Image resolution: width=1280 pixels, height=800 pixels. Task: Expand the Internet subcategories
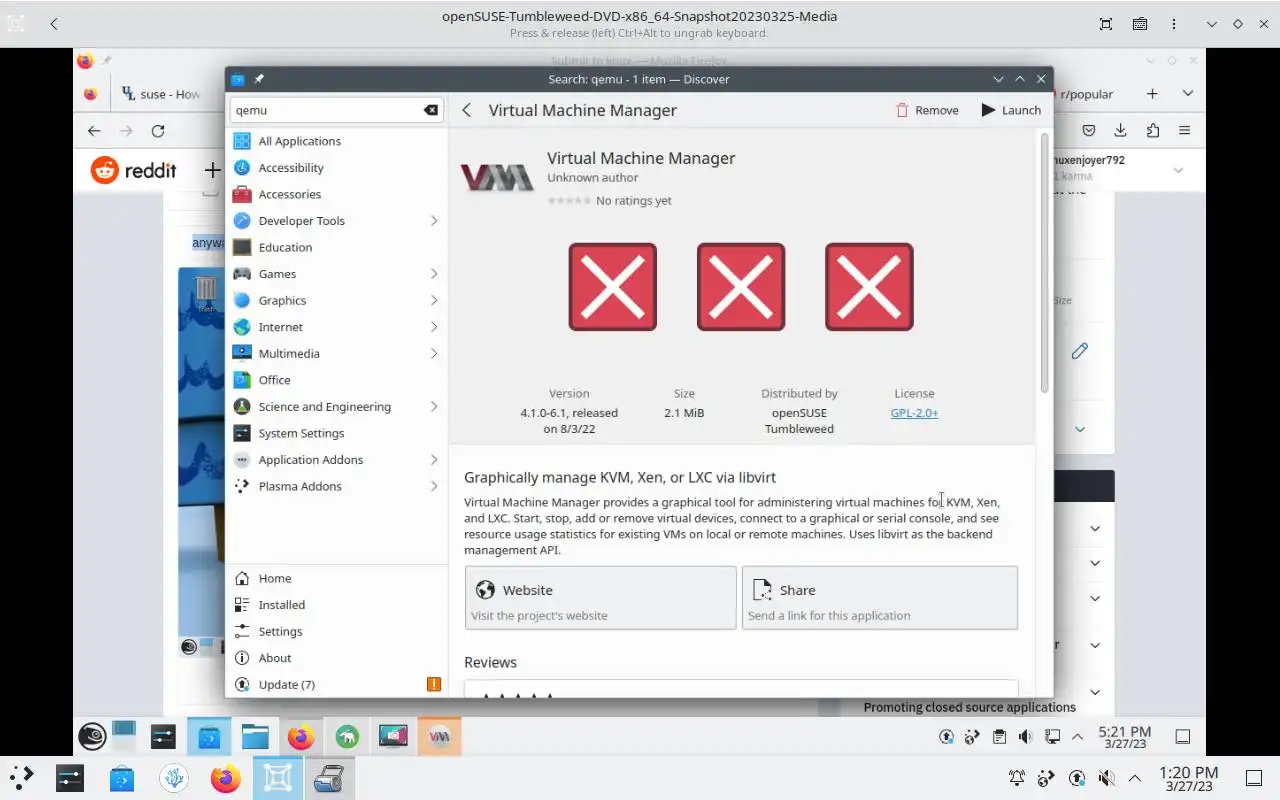[x=434, y=327]
